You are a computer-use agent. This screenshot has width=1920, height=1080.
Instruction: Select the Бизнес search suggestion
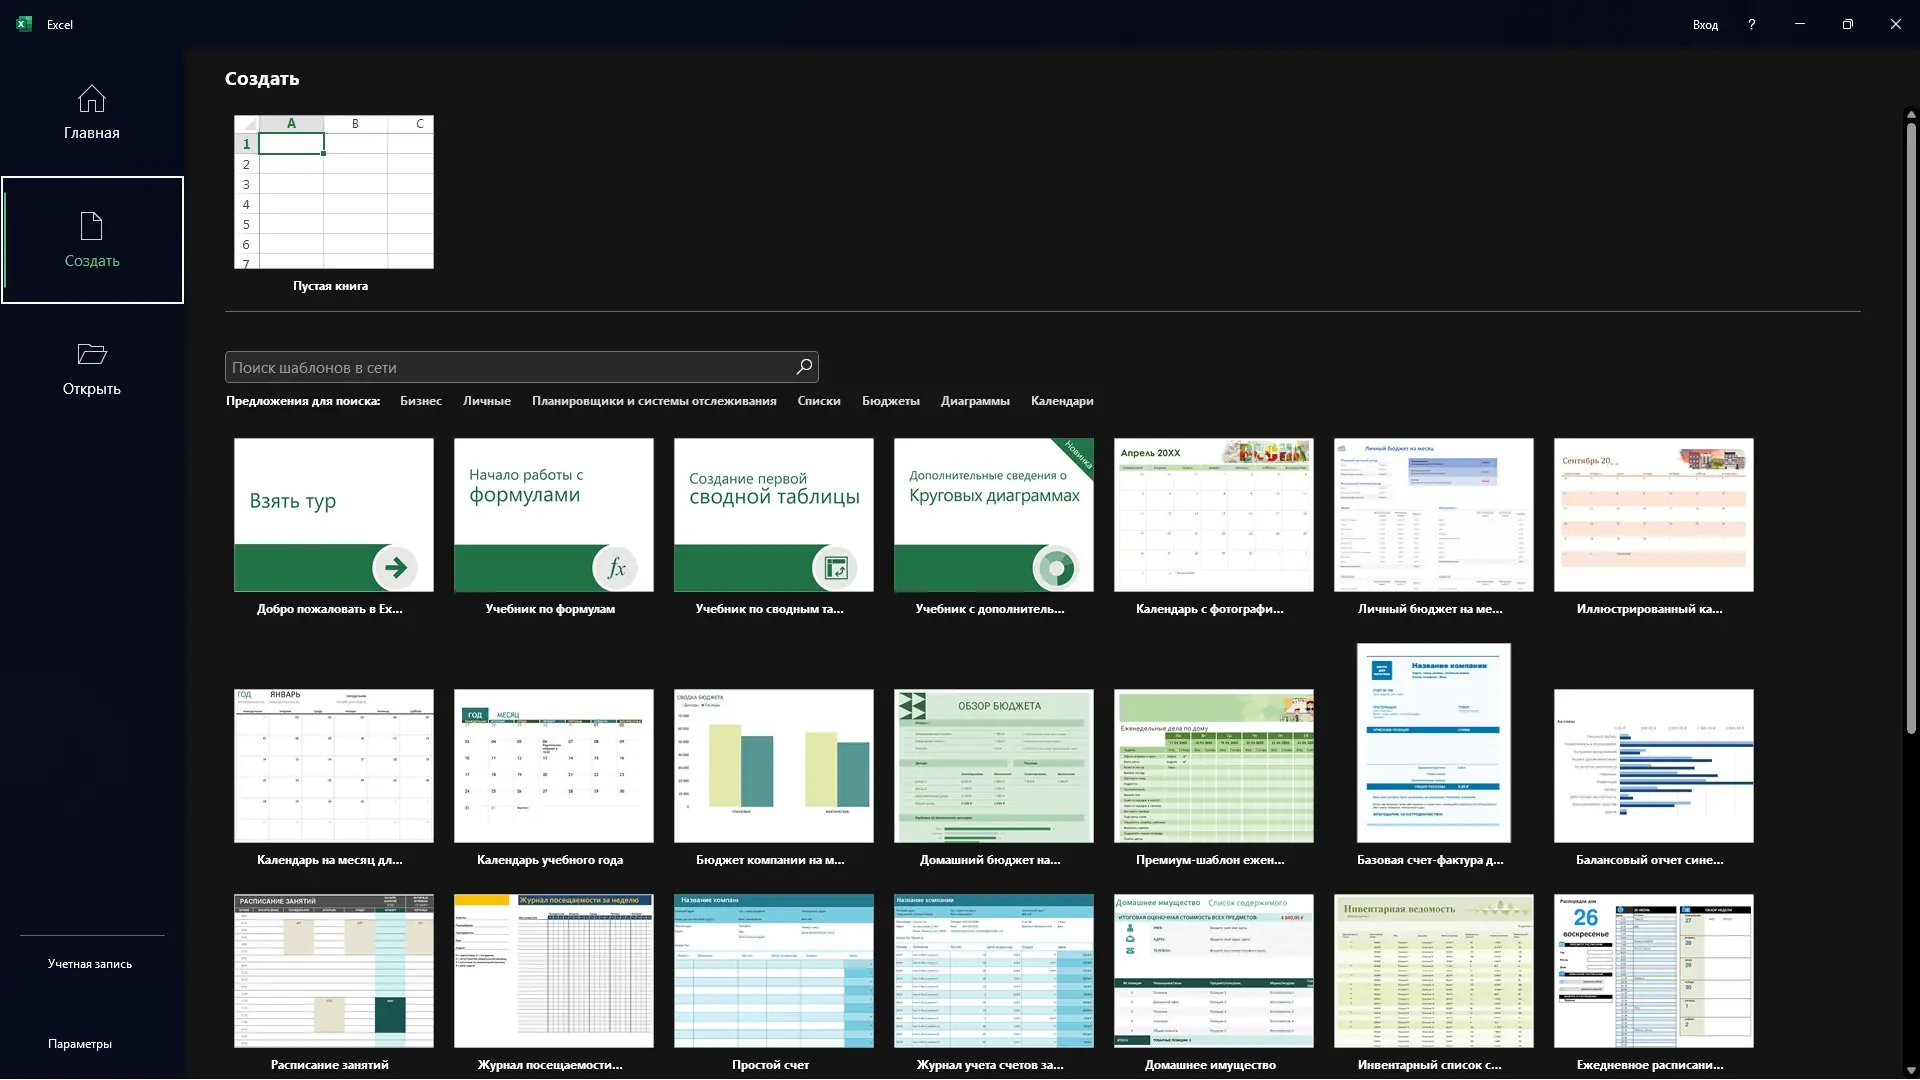point(420,401)
